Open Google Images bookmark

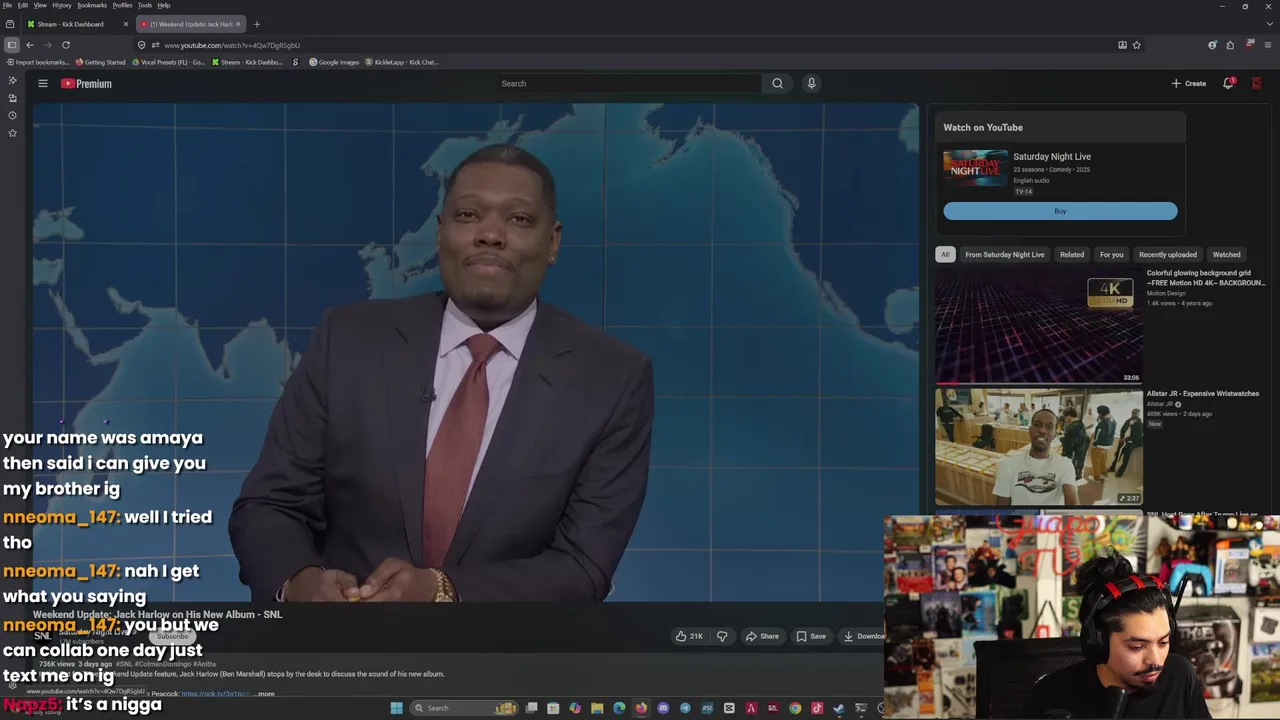pos(334,62)
